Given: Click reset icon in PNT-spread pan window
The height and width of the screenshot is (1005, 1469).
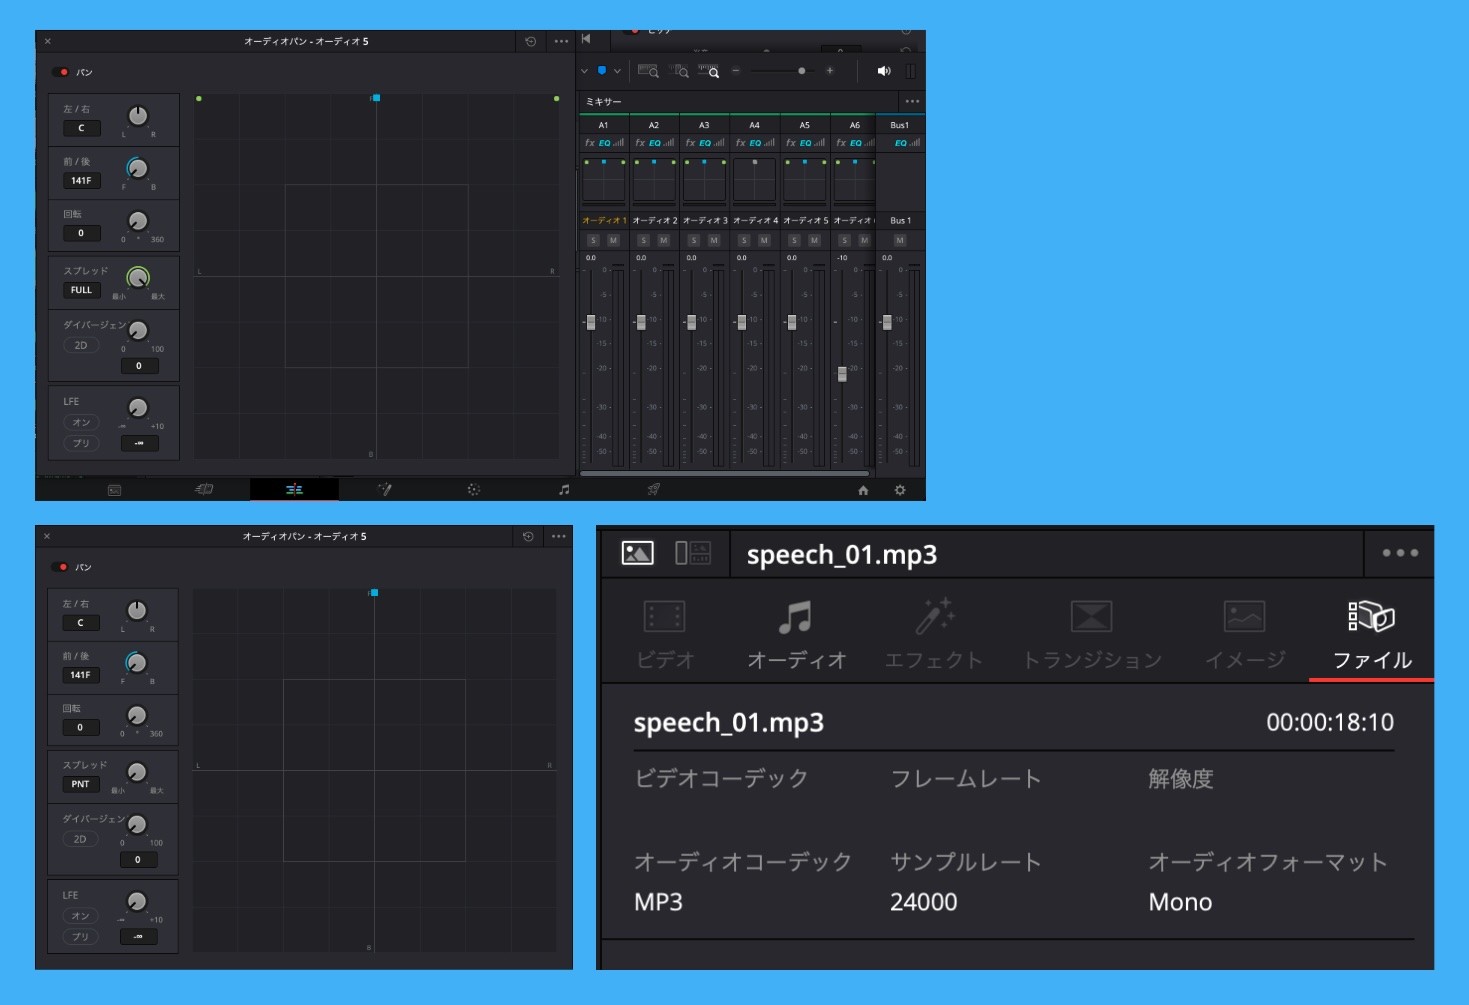Looking at the screenshot, I should (x=528, y=536).
